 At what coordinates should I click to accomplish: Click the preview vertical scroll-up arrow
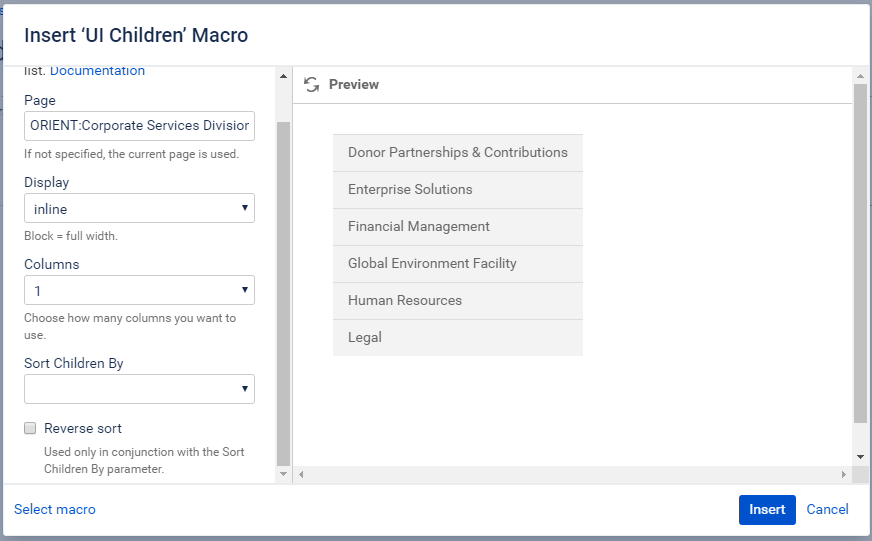[860, 76]
